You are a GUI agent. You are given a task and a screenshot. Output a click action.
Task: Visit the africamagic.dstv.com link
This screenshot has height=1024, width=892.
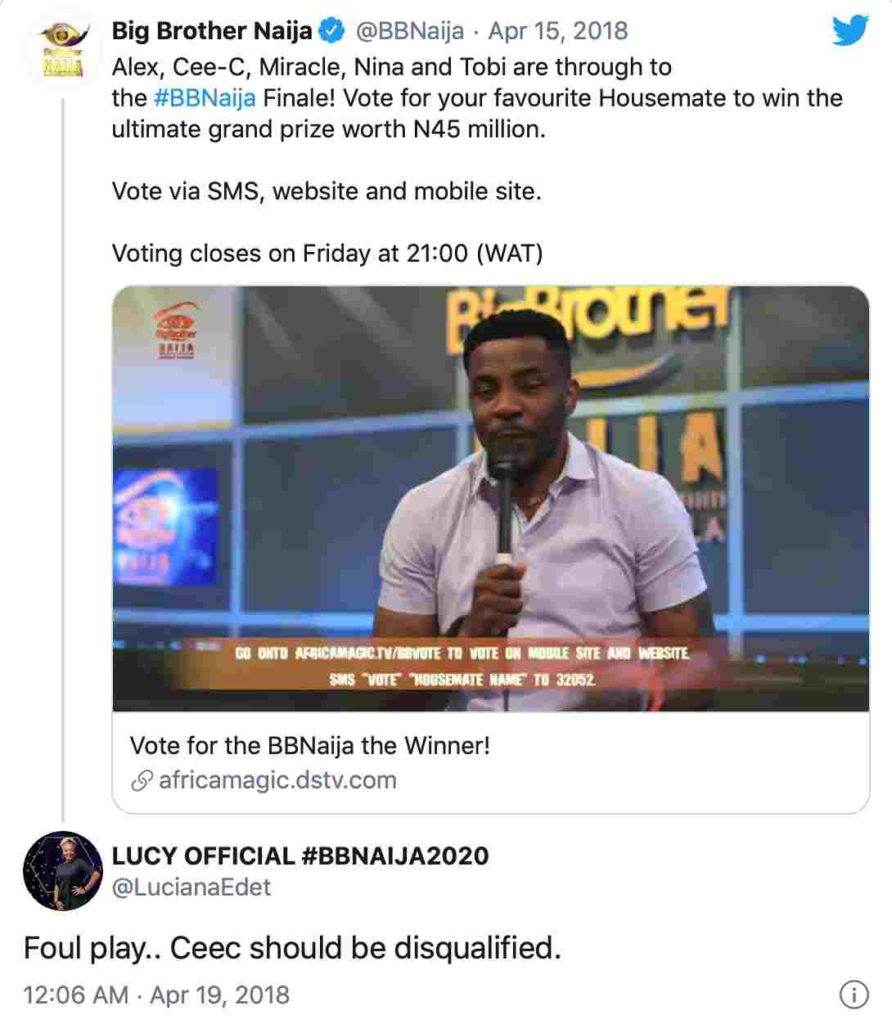[x=277, y=780]
